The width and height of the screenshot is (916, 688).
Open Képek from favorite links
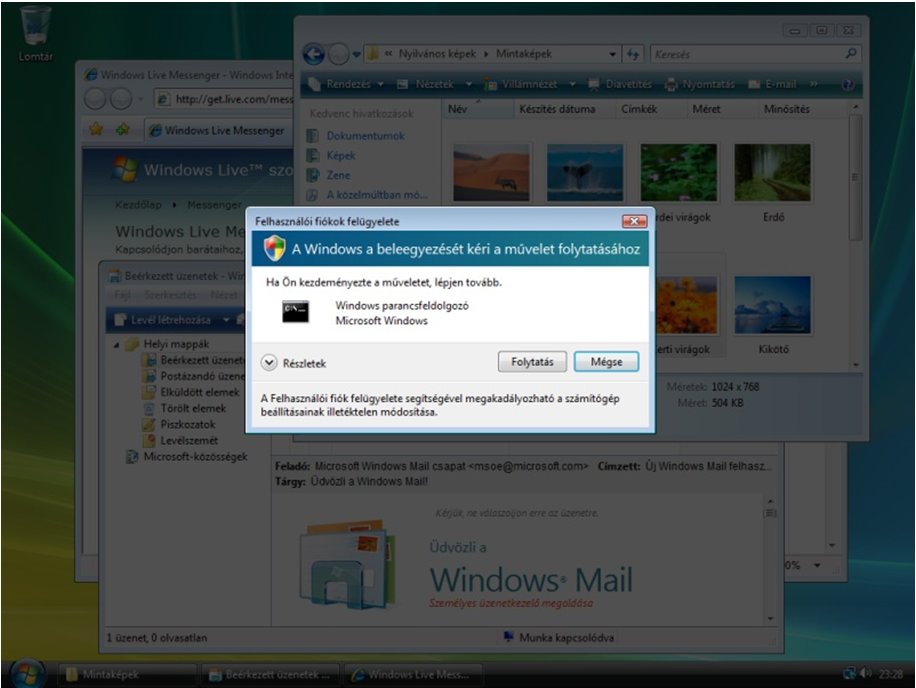click(x=331, y=155)
